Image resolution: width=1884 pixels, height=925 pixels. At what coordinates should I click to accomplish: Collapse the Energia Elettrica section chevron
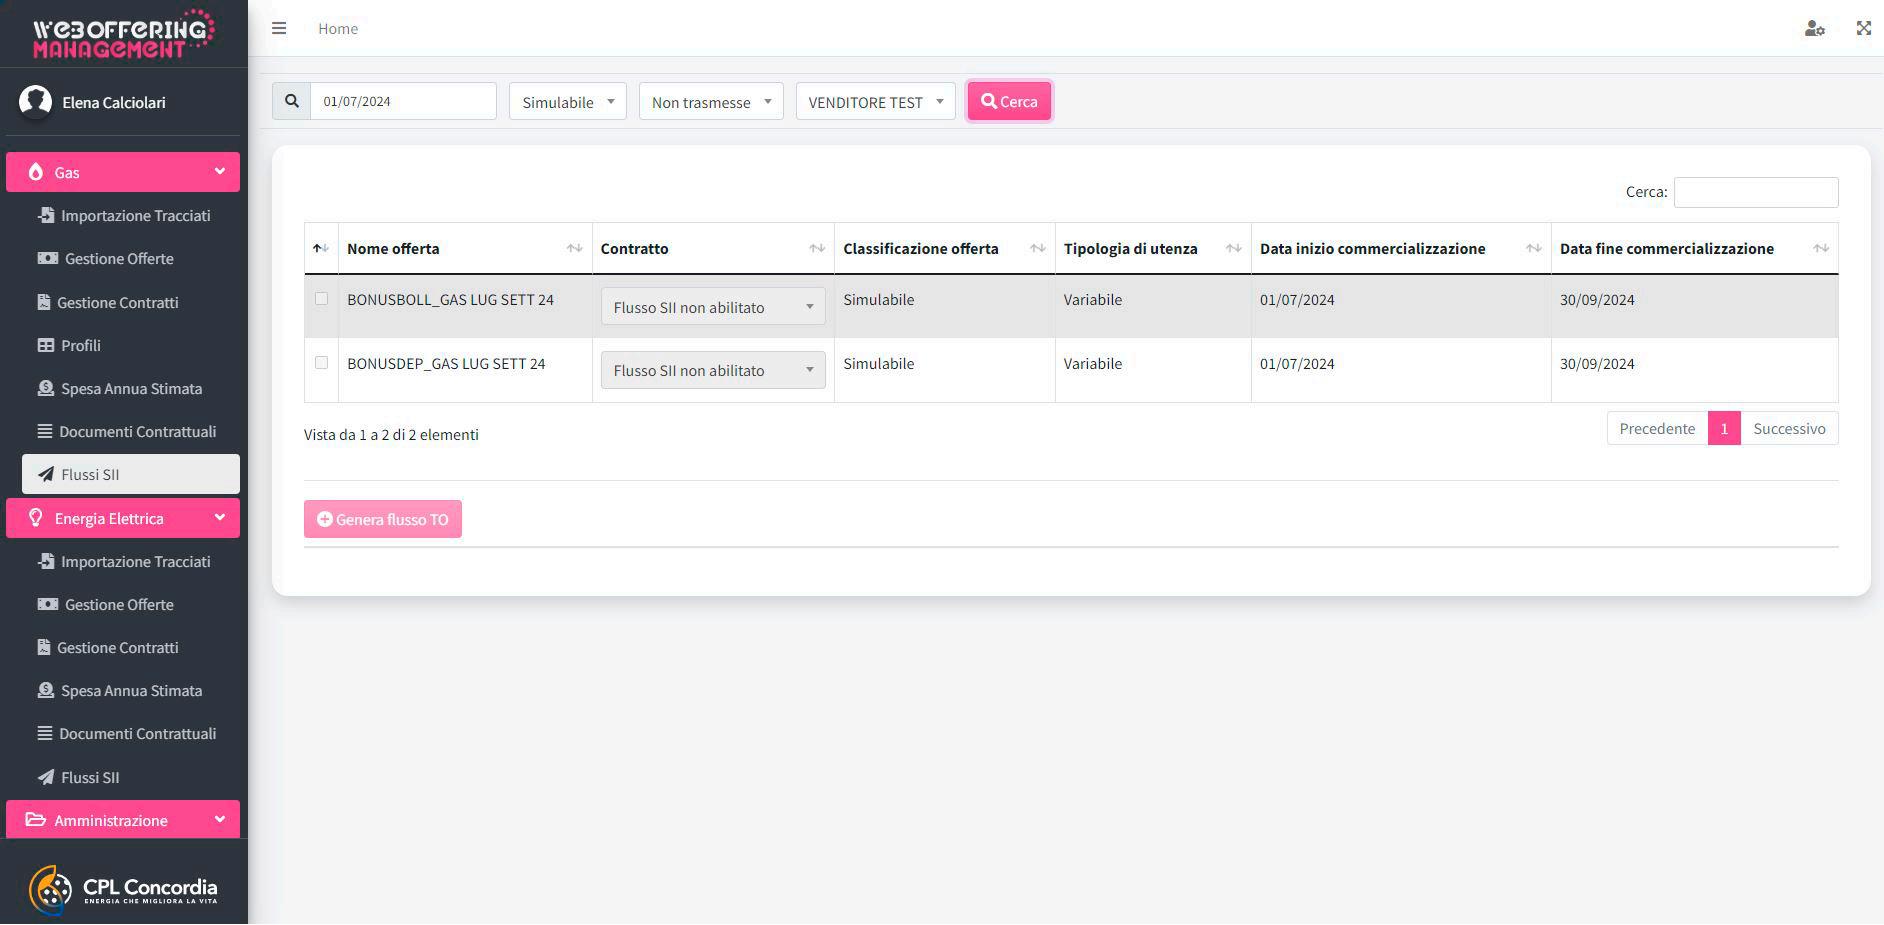pyautogui.click(x=219, y=518)
